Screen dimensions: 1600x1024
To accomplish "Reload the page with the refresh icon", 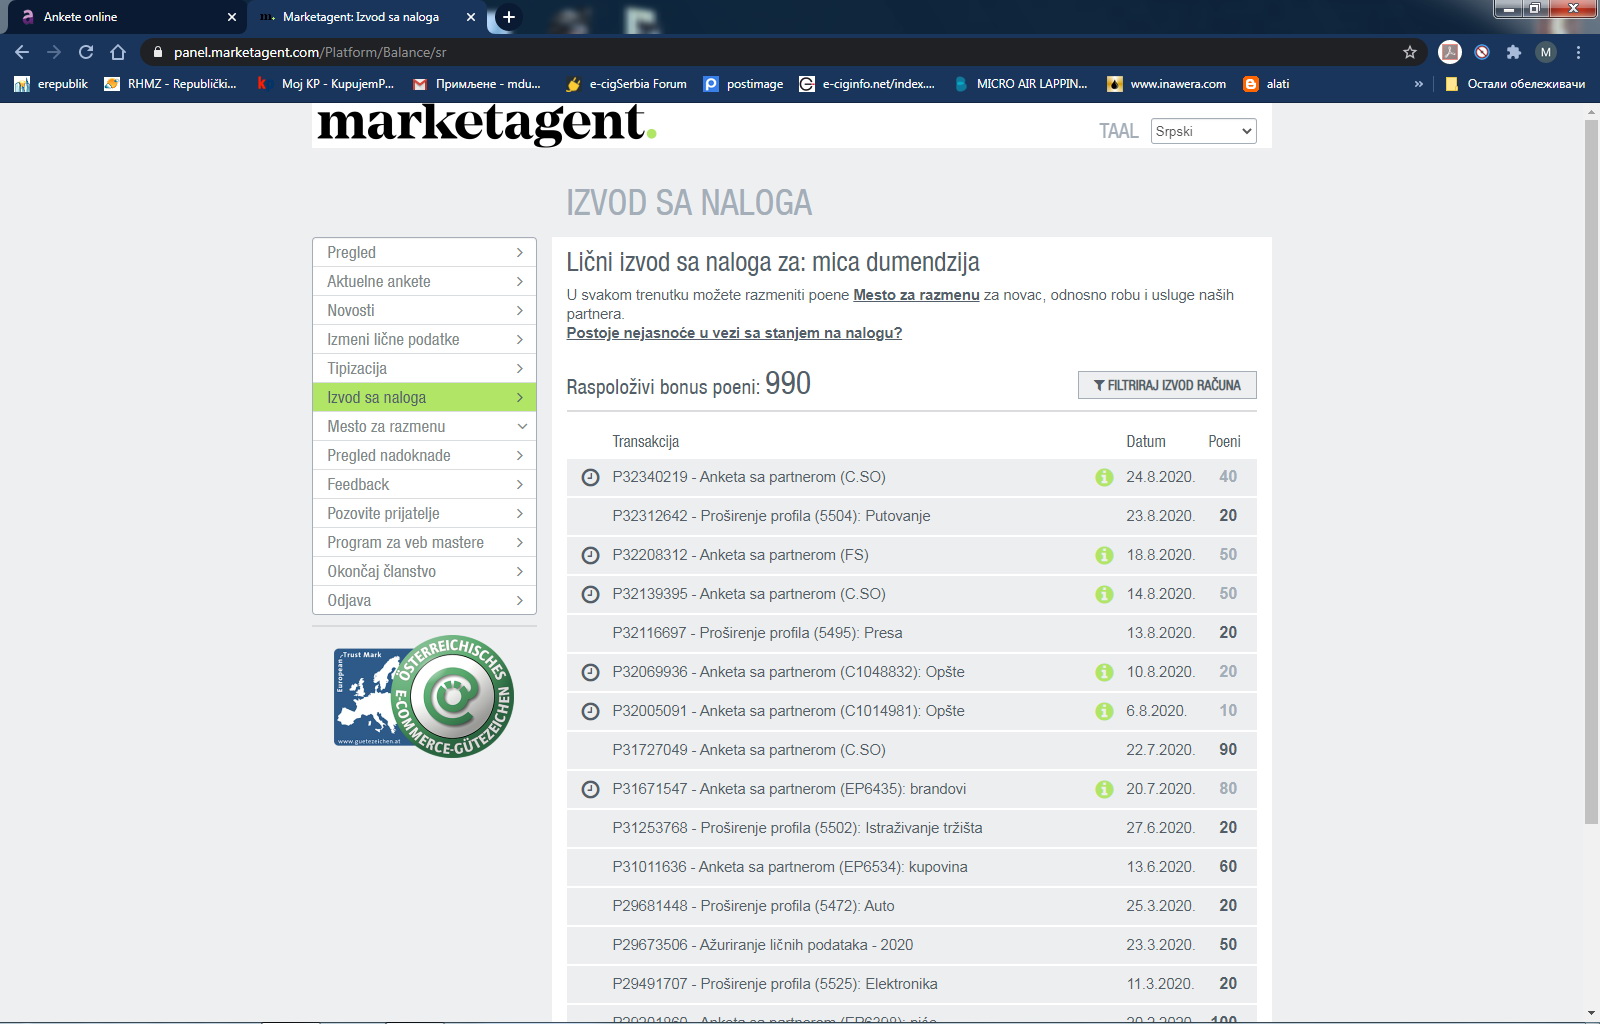I will pyautogui.click(x=86, y=52).
